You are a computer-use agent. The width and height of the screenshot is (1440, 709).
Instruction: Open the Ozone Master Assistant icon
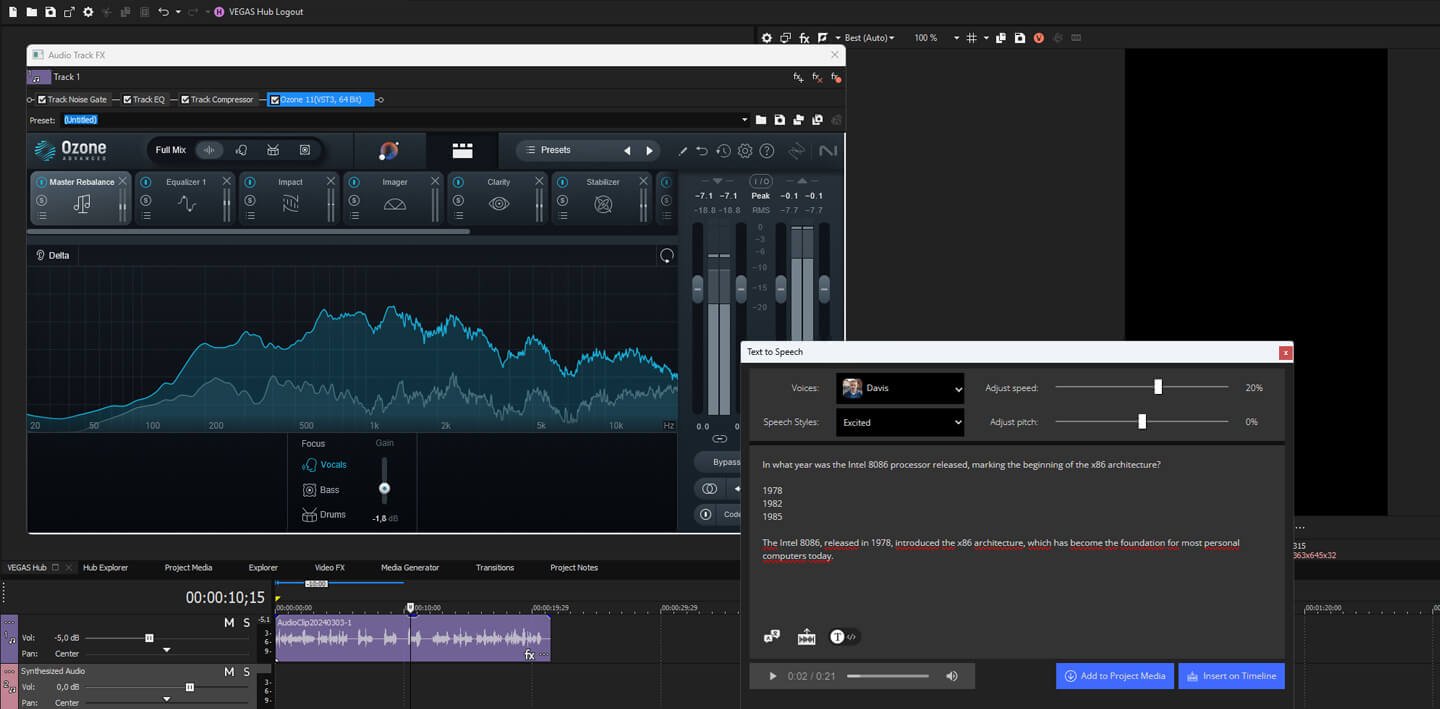(x=389, y=150)
